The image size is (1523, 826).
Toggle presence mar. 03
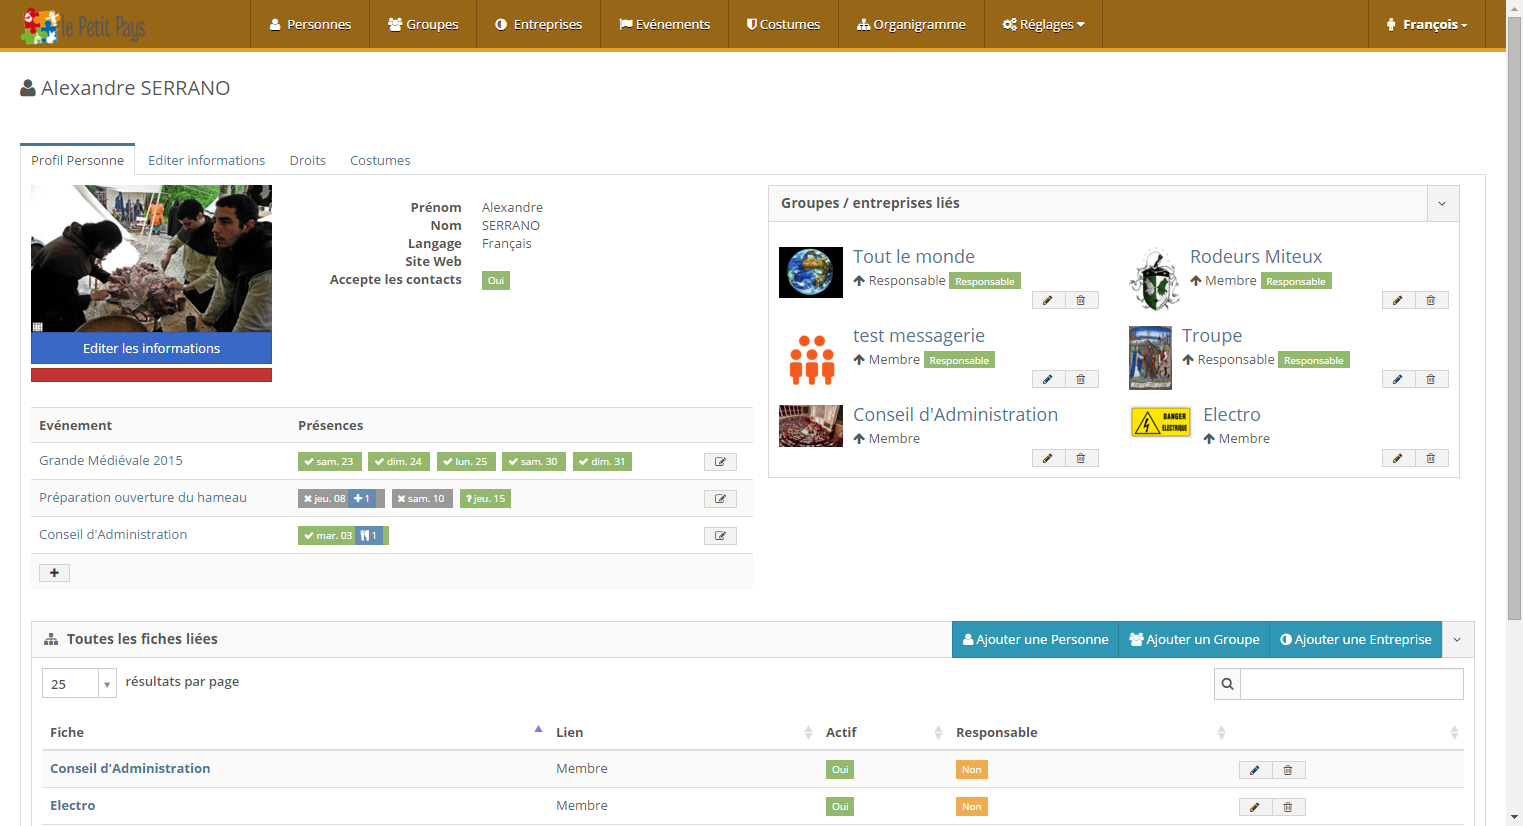[x=328, y=536]
